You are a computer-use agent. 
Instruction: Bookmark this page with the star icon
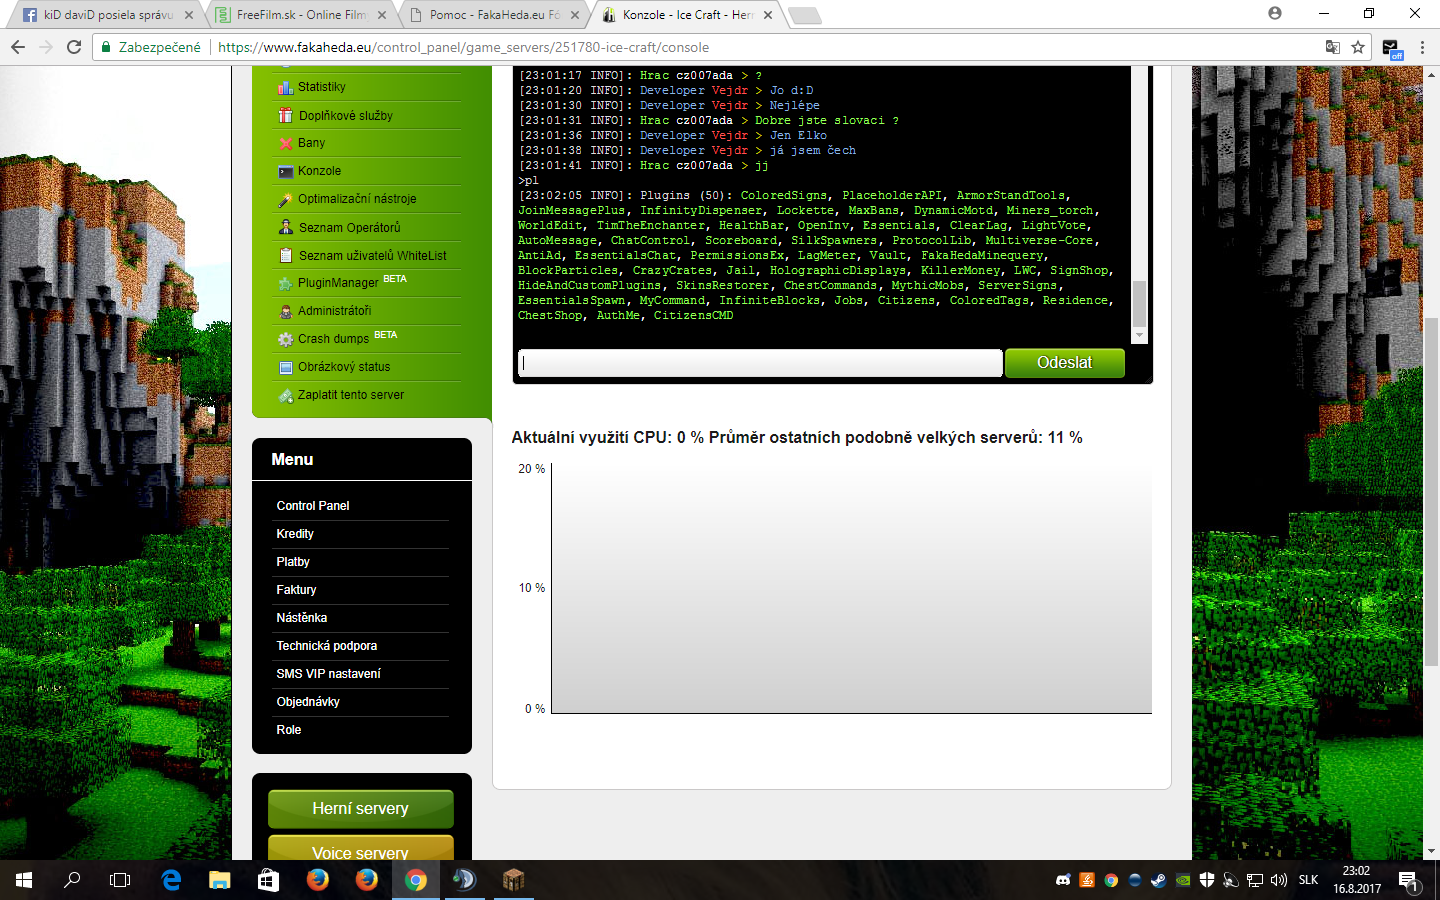point(1358,47)
